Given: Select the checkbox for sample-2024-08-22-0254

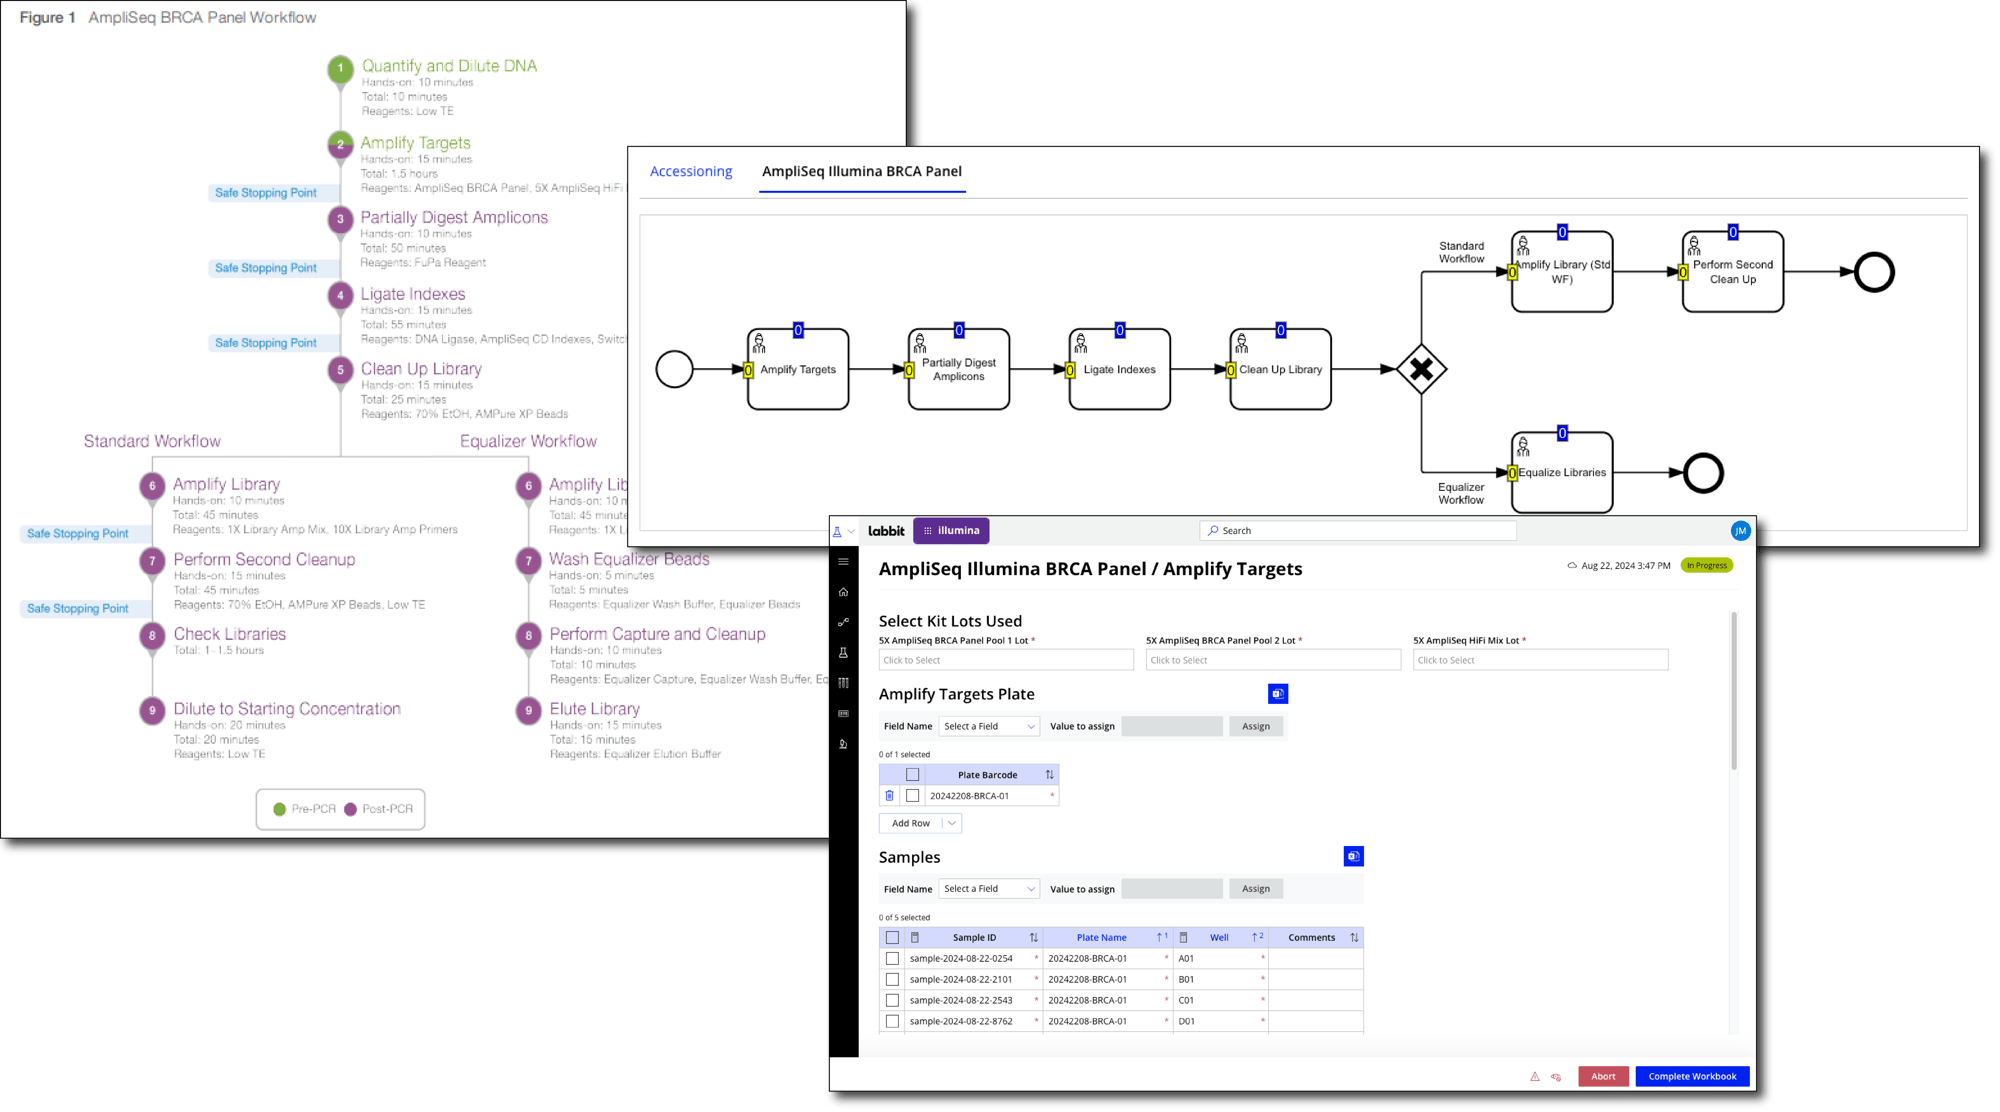Looking at the screenshot, I should (892, 958).
